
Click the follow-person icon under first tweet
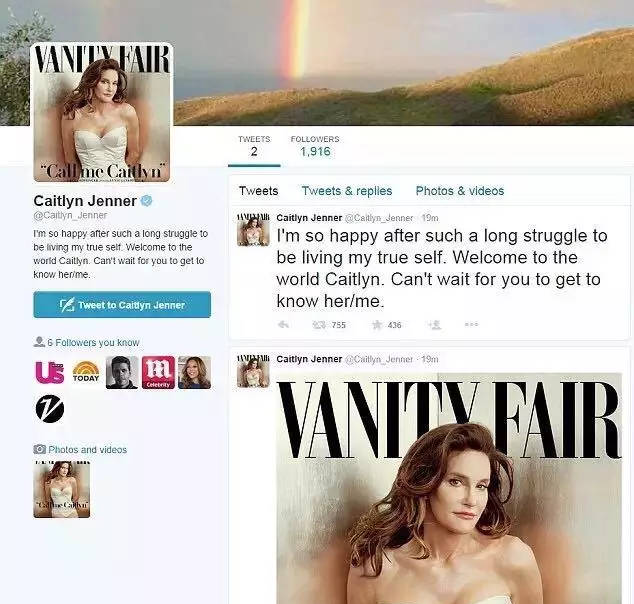[x=435, y=325]
